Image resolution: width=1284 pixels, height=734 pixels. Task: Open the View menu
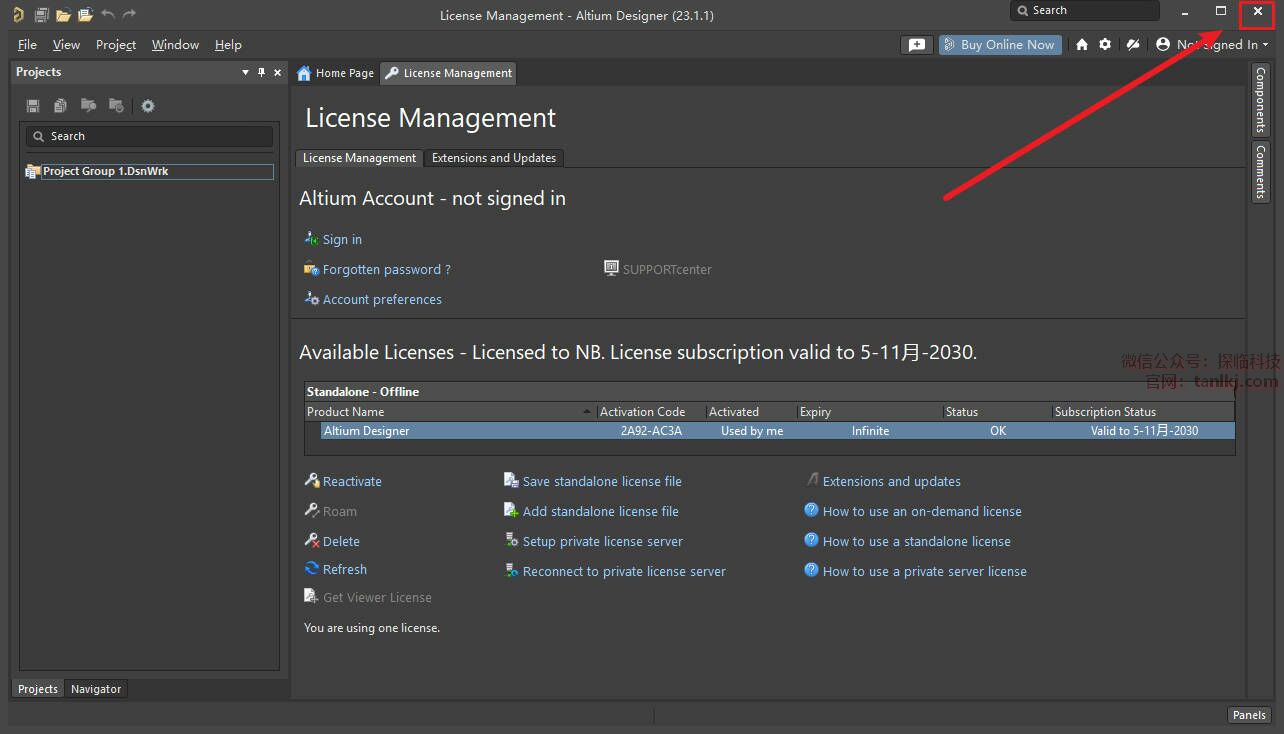pyautogui.click(x=66, y=45)
